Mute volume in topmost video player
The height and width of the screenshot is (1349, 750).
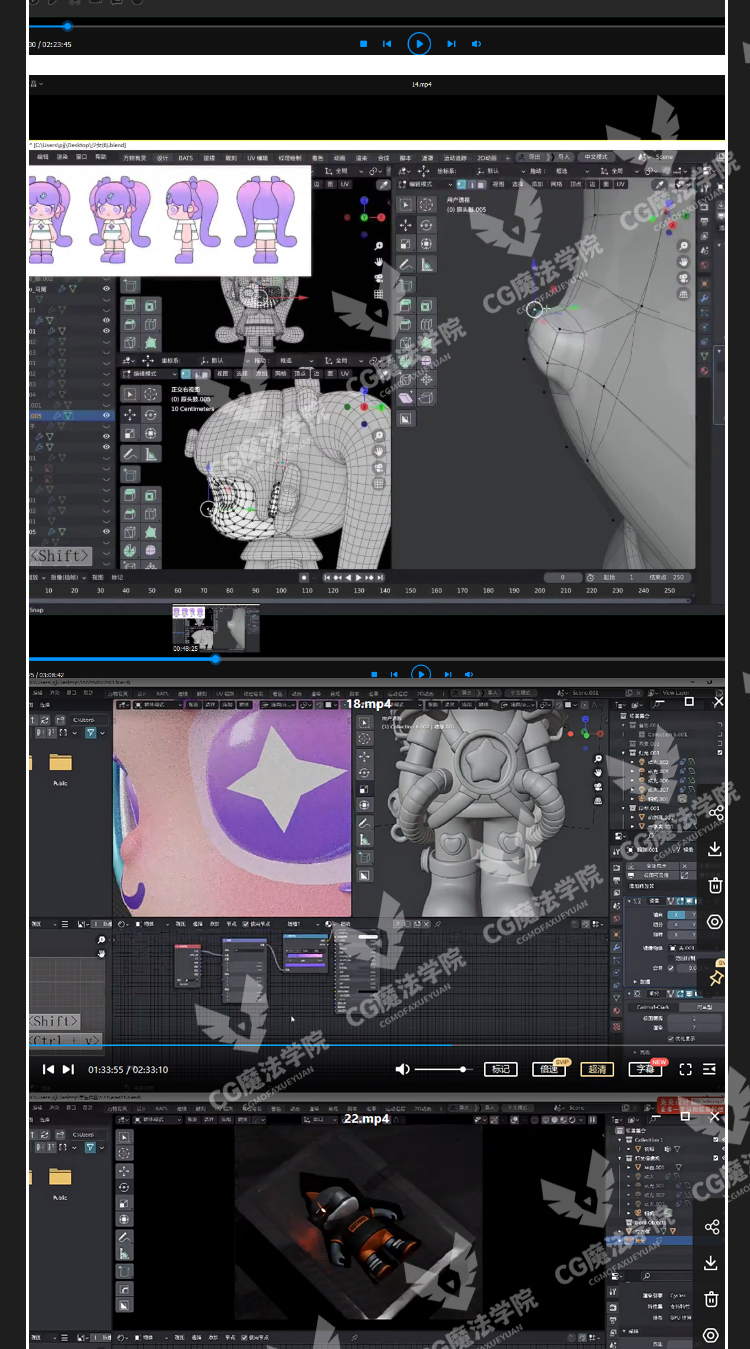pyautogui.click(x=476, y=44)
